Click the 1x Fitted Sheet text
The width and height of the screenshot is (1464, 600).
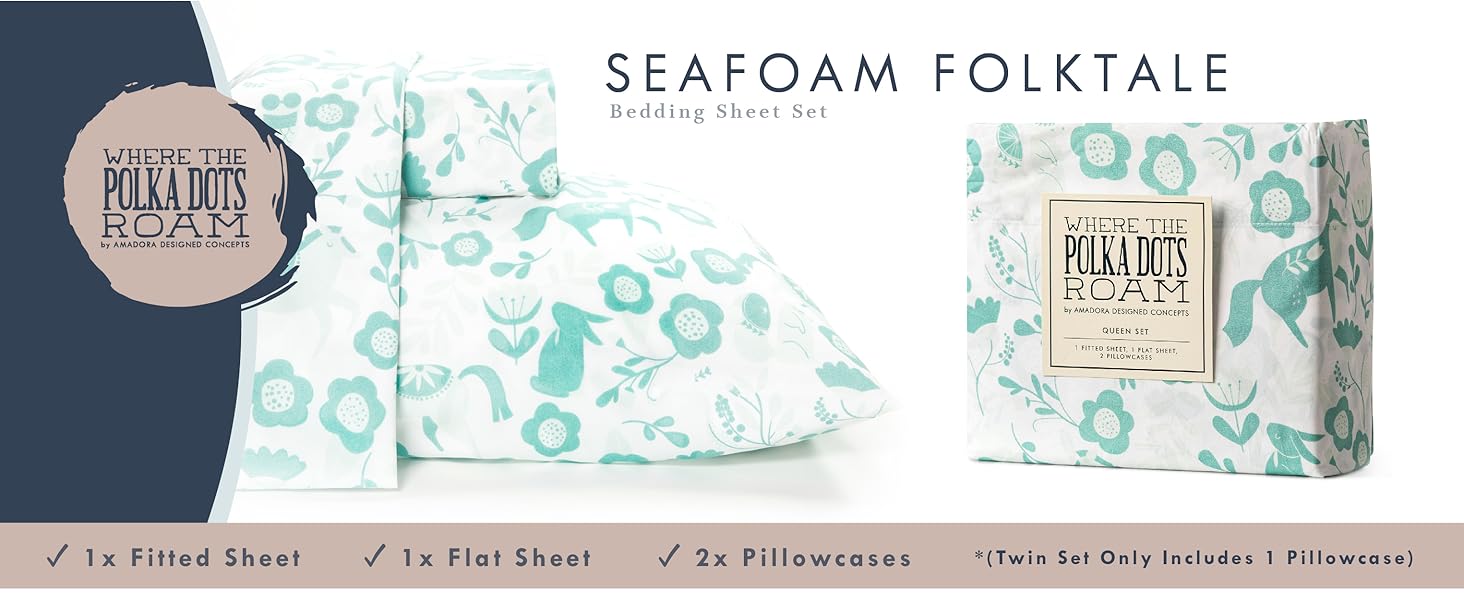[191, 557]
